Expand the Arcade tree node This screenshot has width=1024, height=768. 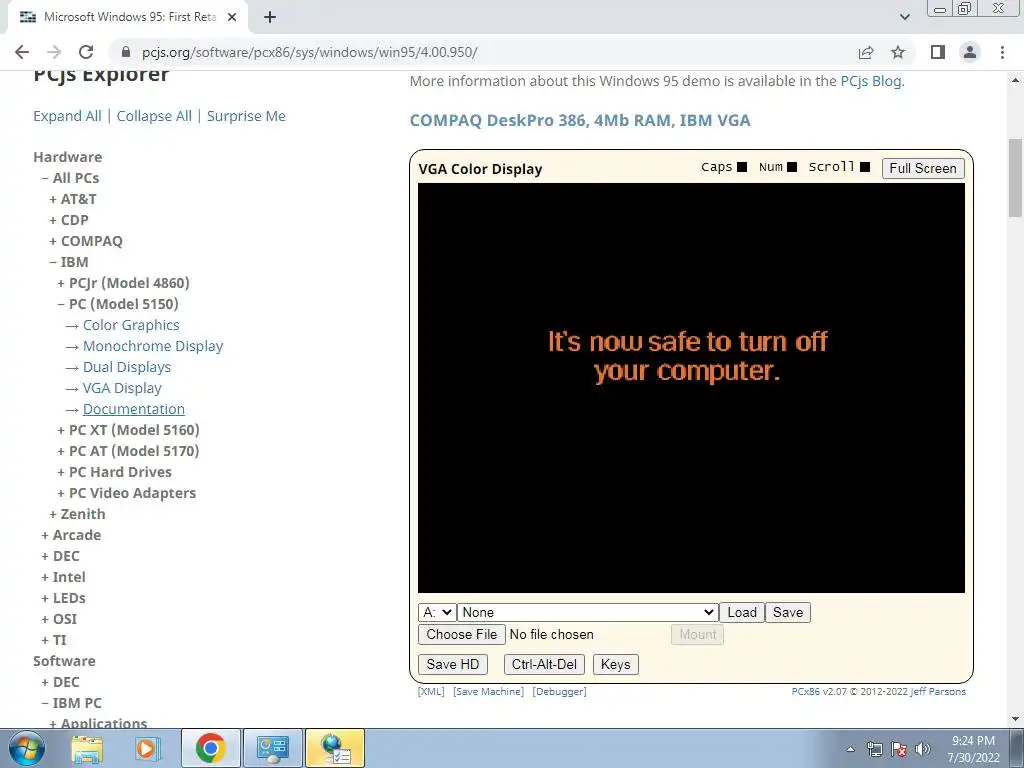tap(71, 535)
